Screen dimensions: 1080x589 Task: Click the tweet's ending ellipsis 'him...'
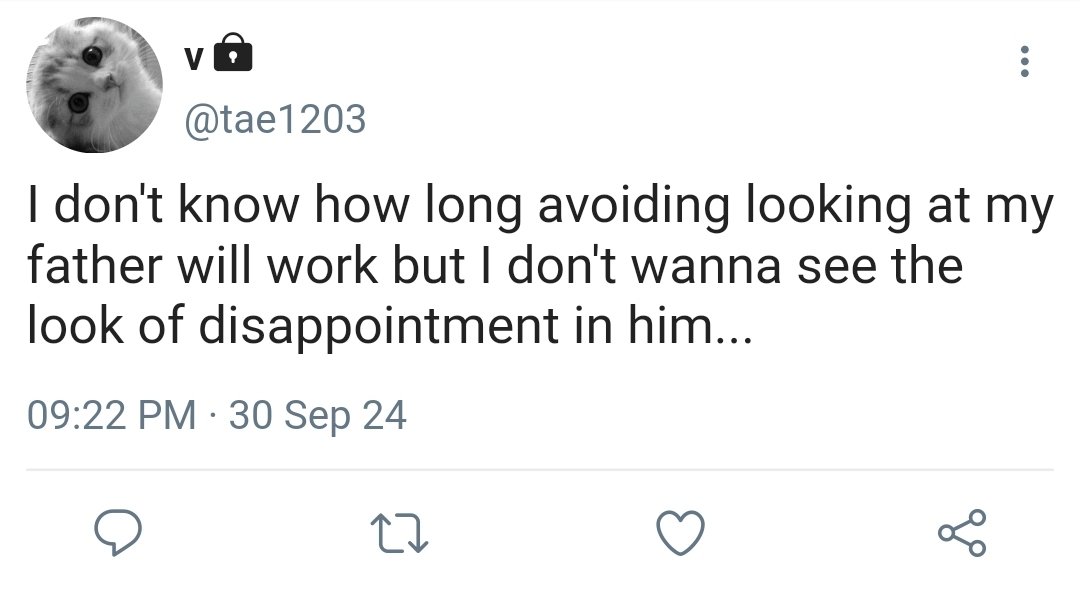tap(691, 325)
